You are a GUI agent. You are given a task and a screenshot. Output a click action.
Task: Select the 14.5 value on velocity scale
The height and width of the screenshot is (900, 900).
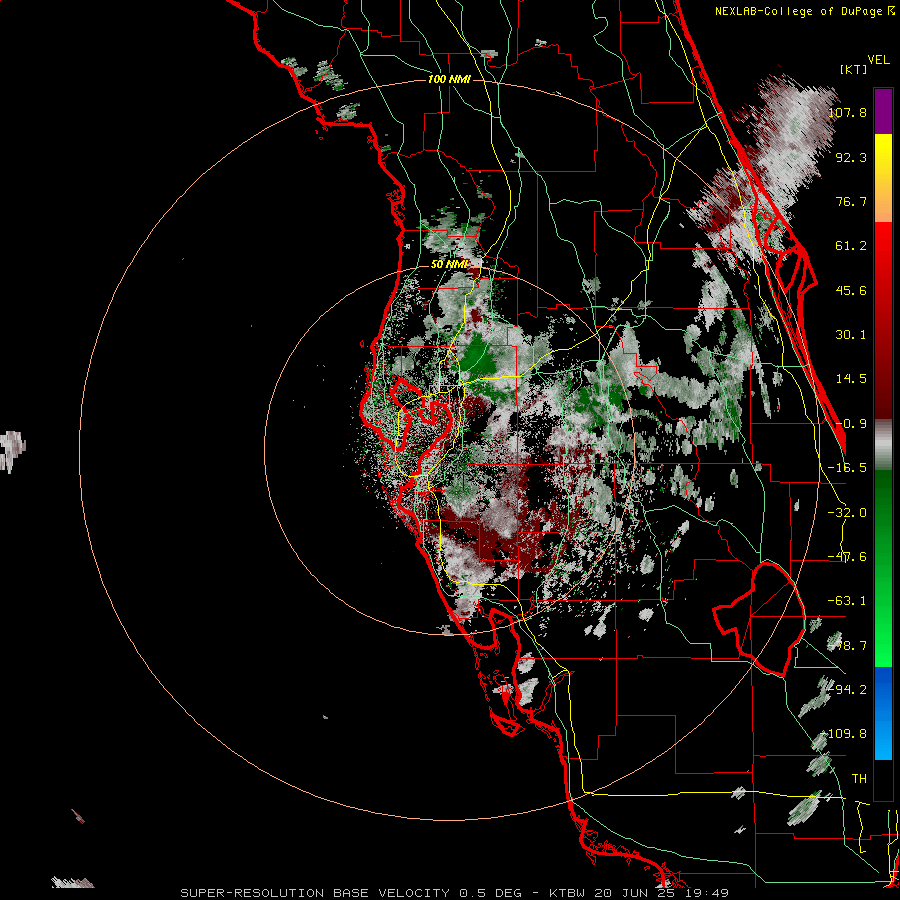coord(851,379)
